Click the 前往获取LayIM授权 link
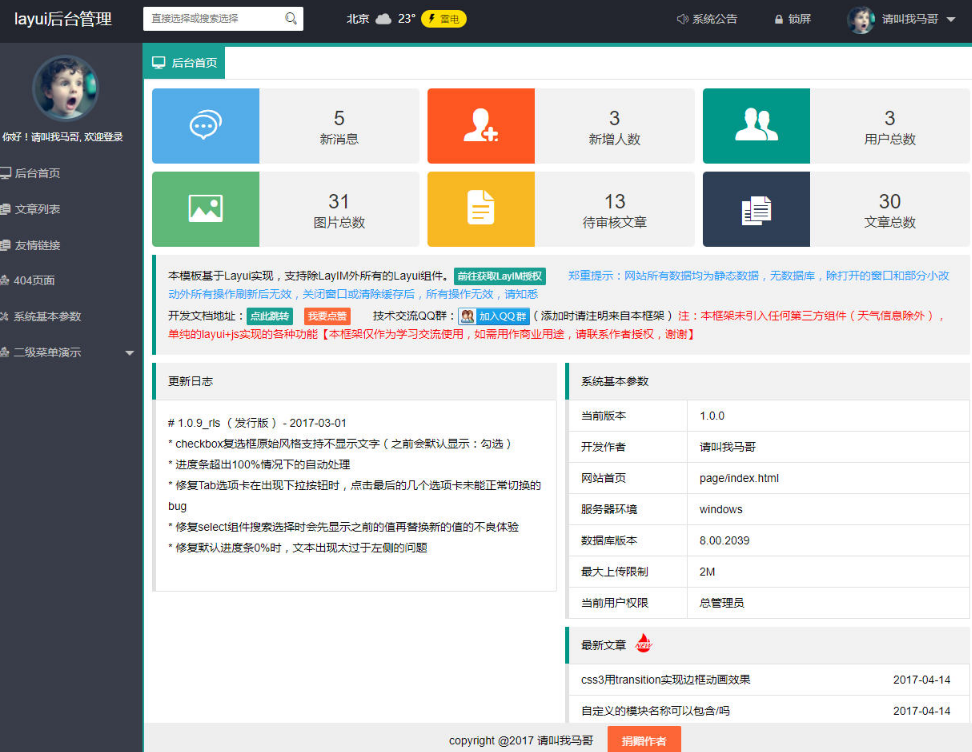The height and width of the screenshot is (752, 972). point(500,276)
